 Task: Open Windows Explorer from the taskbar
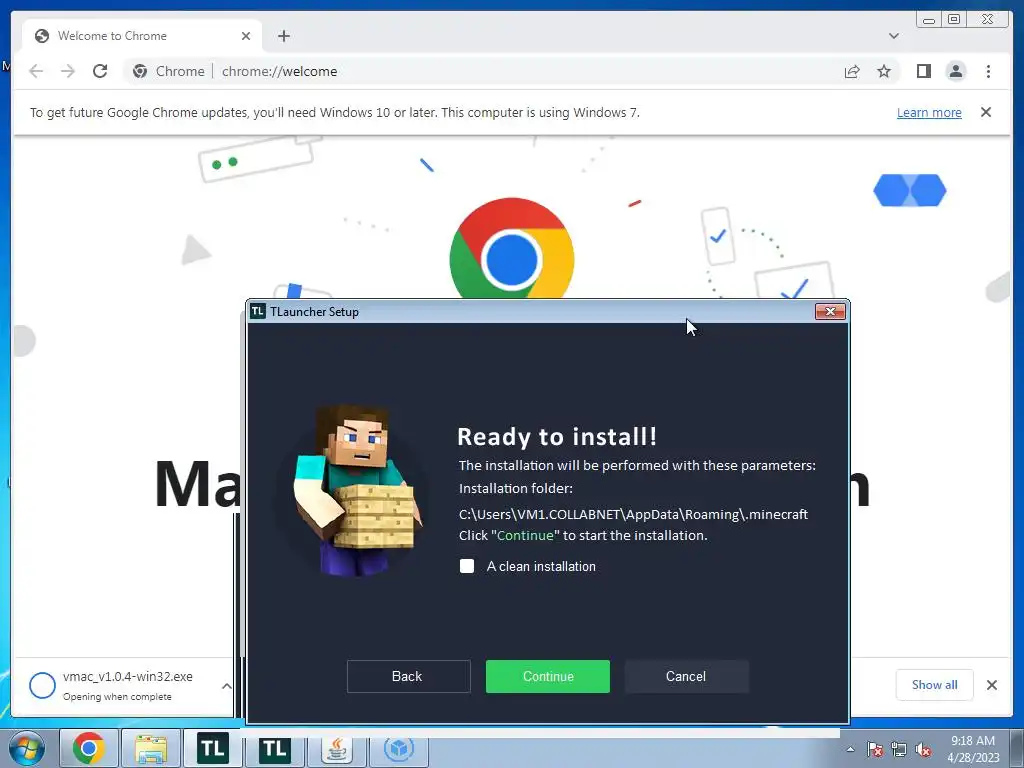pyautogui.click(x=151, y=748)
